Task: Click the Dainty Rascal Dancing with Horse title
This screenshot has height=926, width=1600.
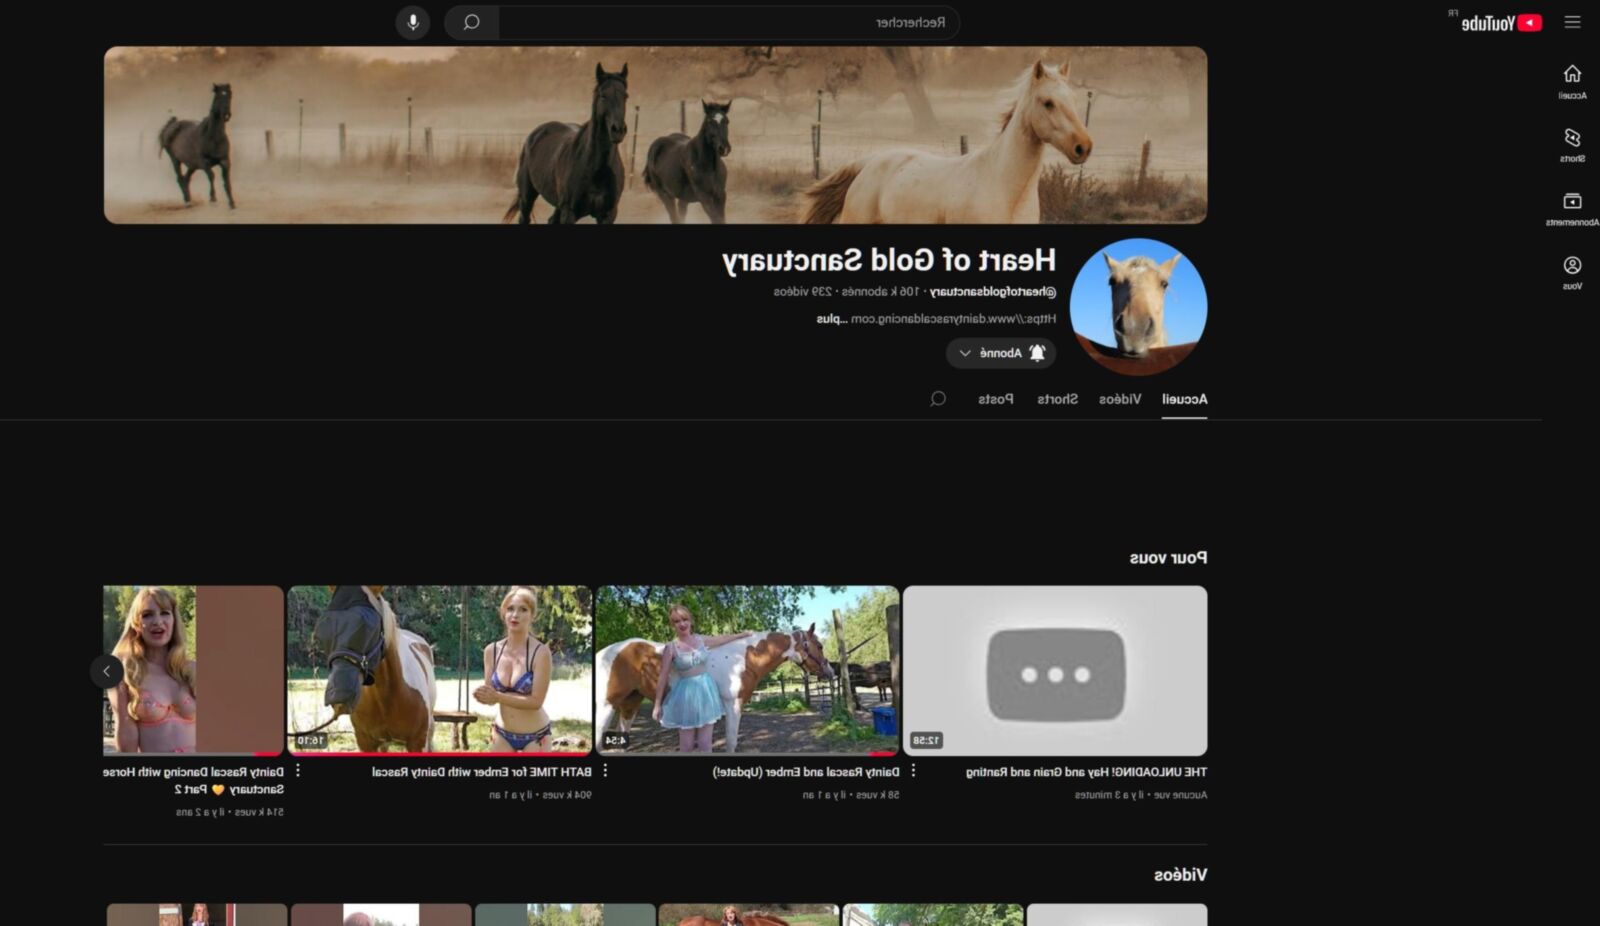Action: click(193, 780)
